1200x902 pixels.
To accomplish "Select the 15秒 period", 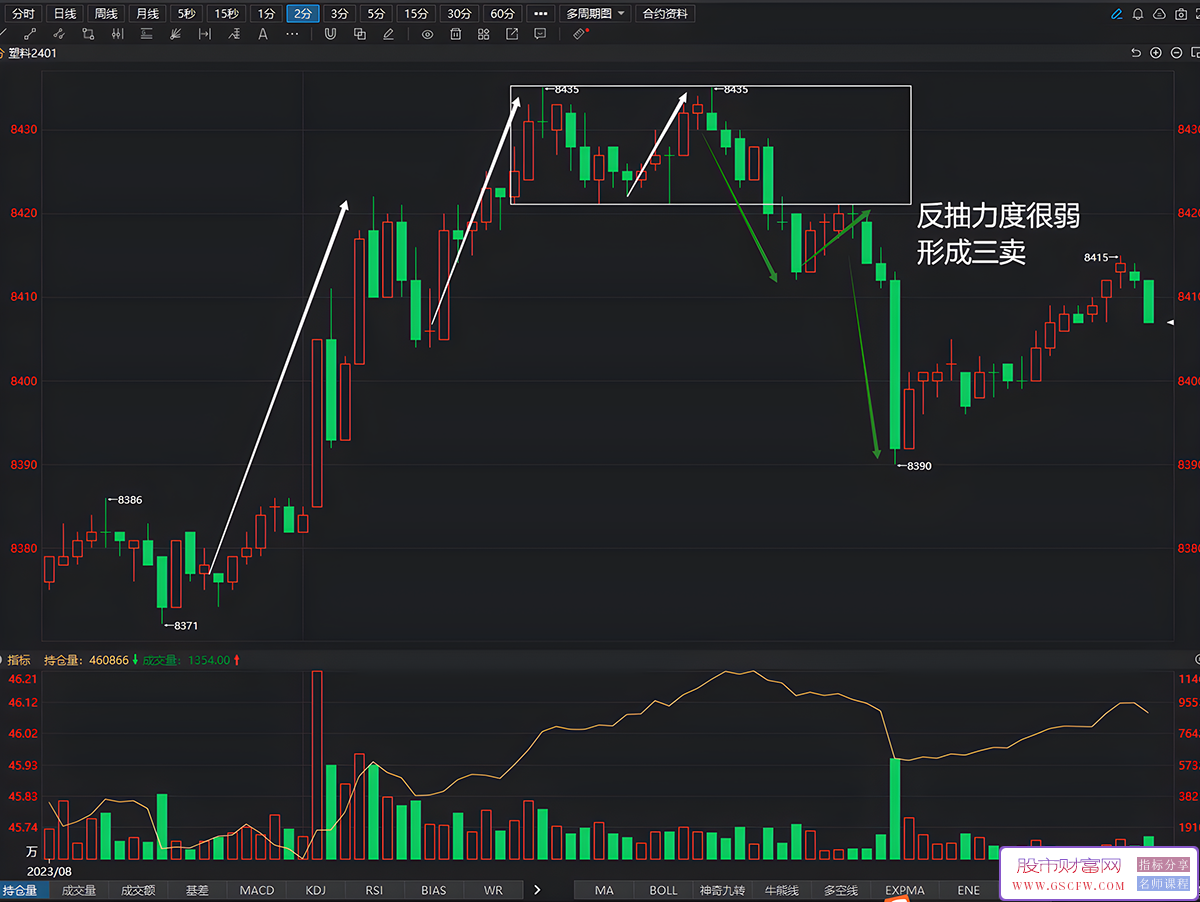I will [226, 14].
